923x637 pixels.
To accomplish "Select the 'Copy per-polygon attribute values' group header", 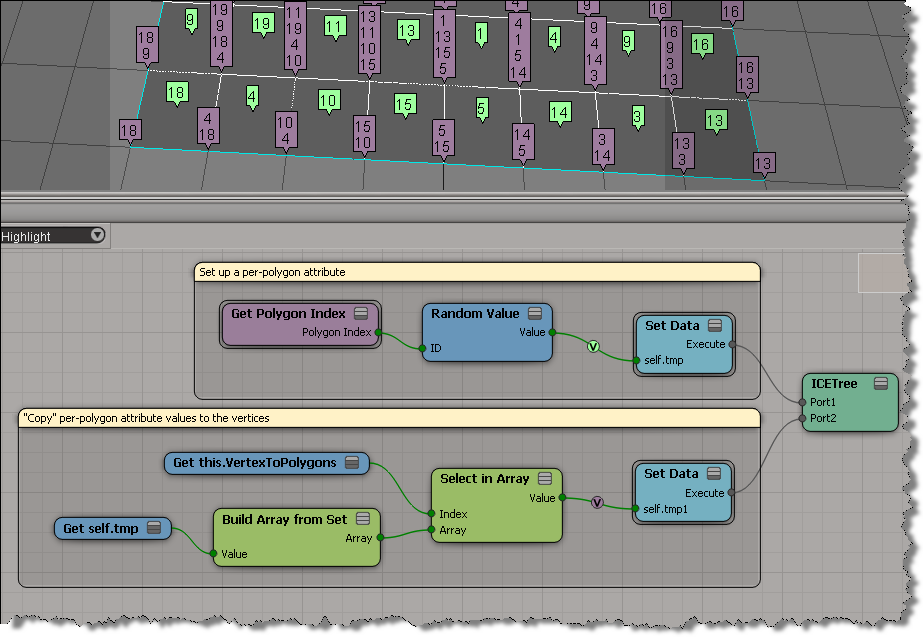I will (x=390, y=418).
